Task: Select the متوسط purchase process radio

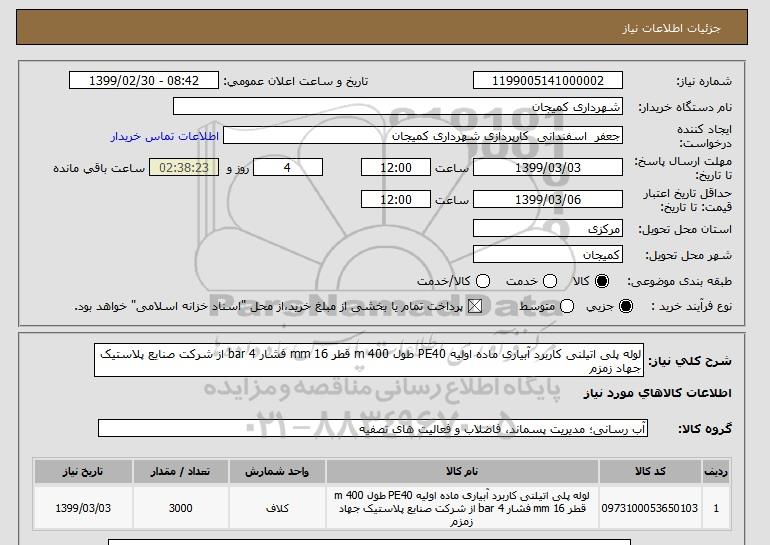Action: coord(567,306)
